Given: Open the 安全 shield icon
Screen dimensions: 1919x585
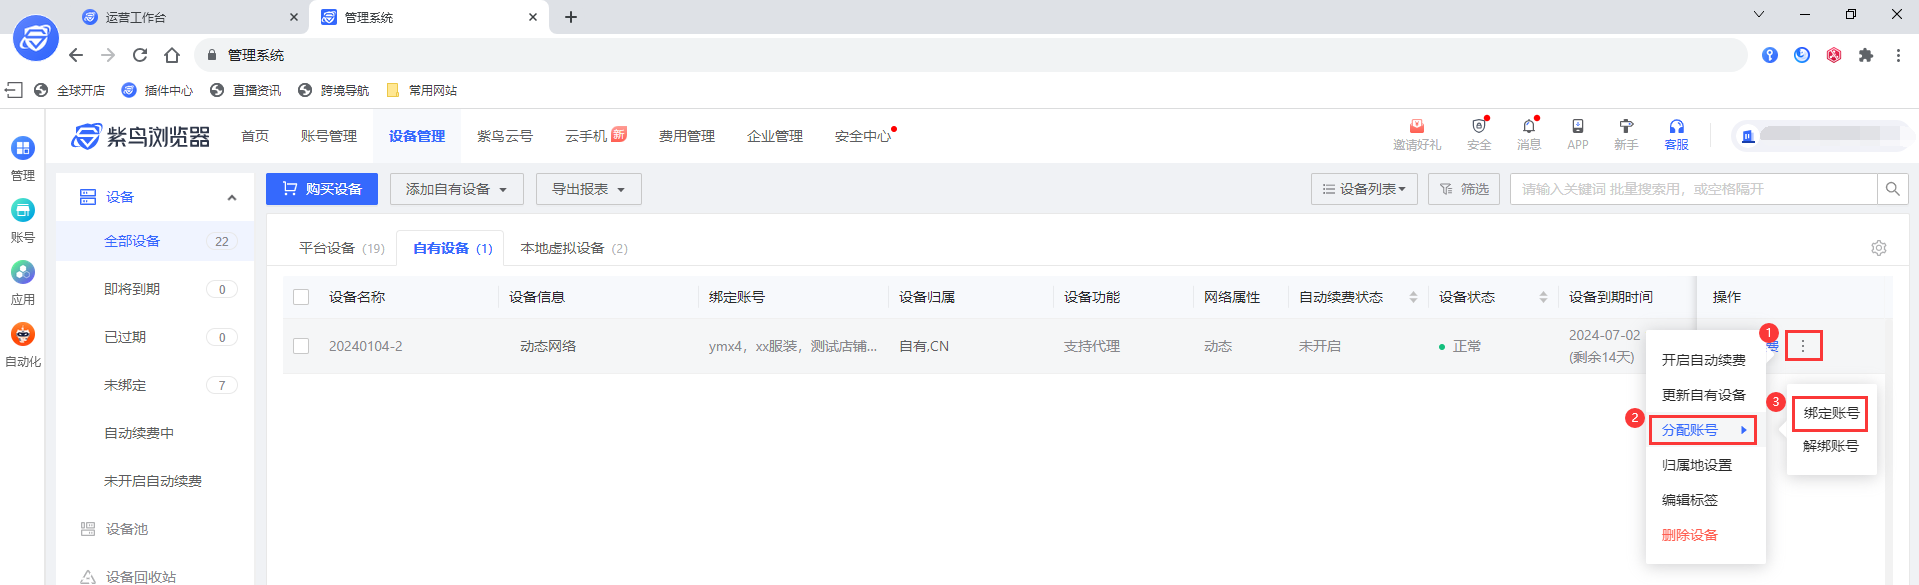Looking at the screenshot, I should (1479, 127).
